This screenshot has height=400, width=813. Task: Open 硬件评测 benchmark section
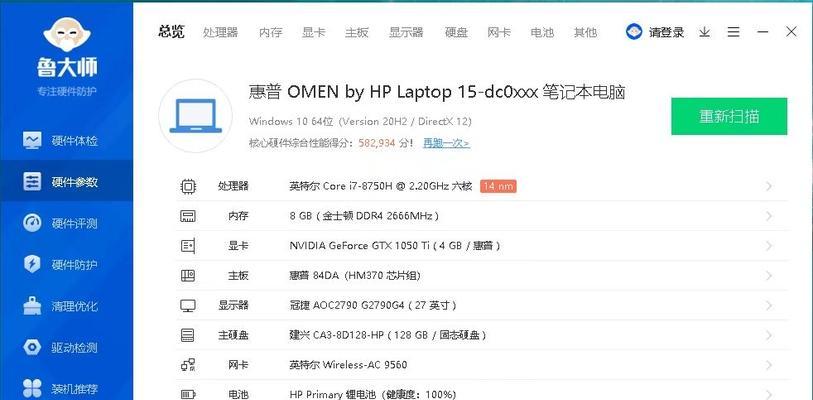(66, 223)
